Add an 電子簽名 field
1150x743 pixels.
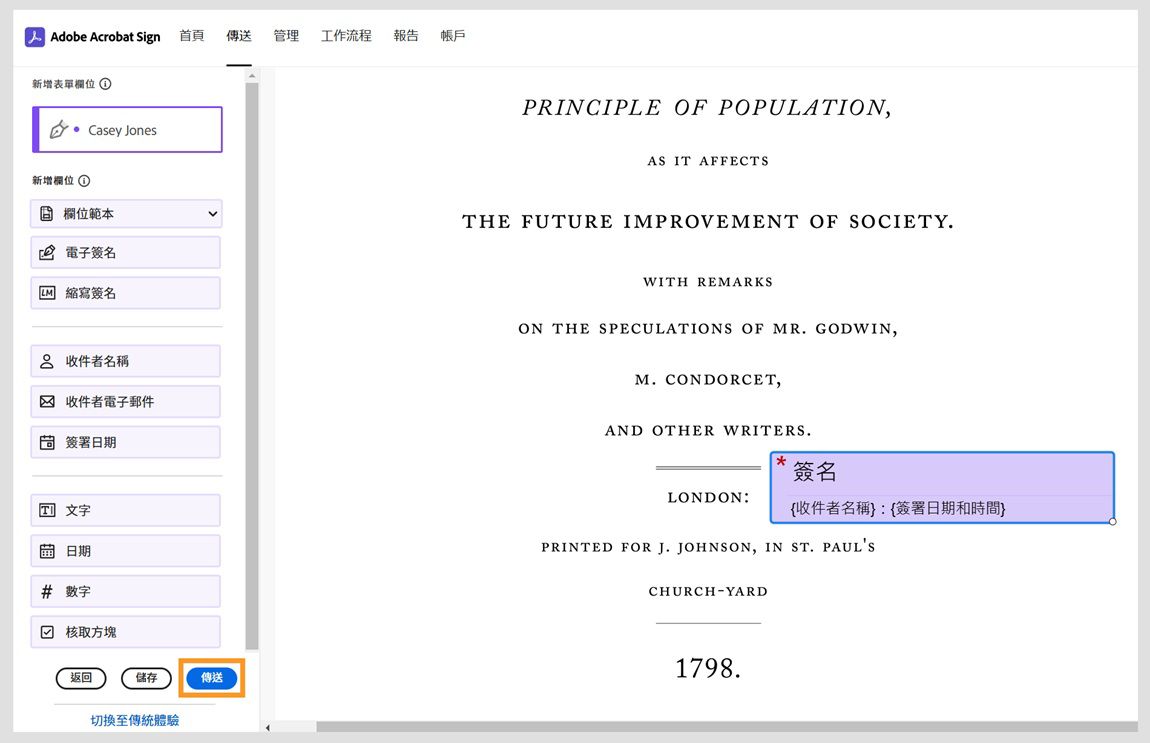125,253
